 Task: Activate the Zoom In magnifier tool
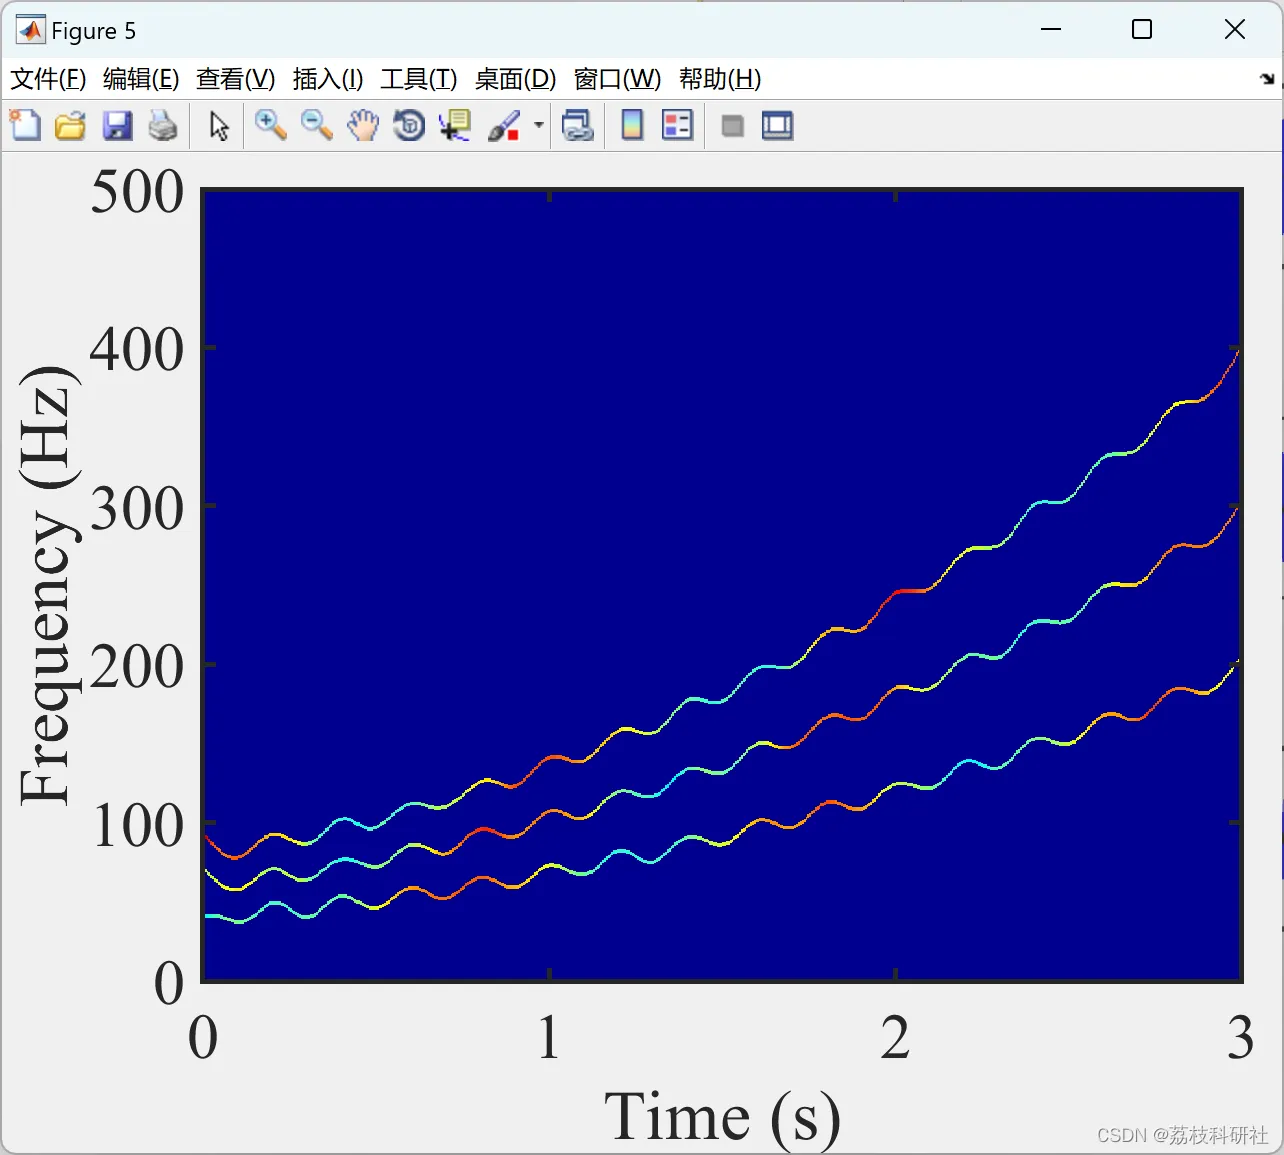[x=270, y=126]
